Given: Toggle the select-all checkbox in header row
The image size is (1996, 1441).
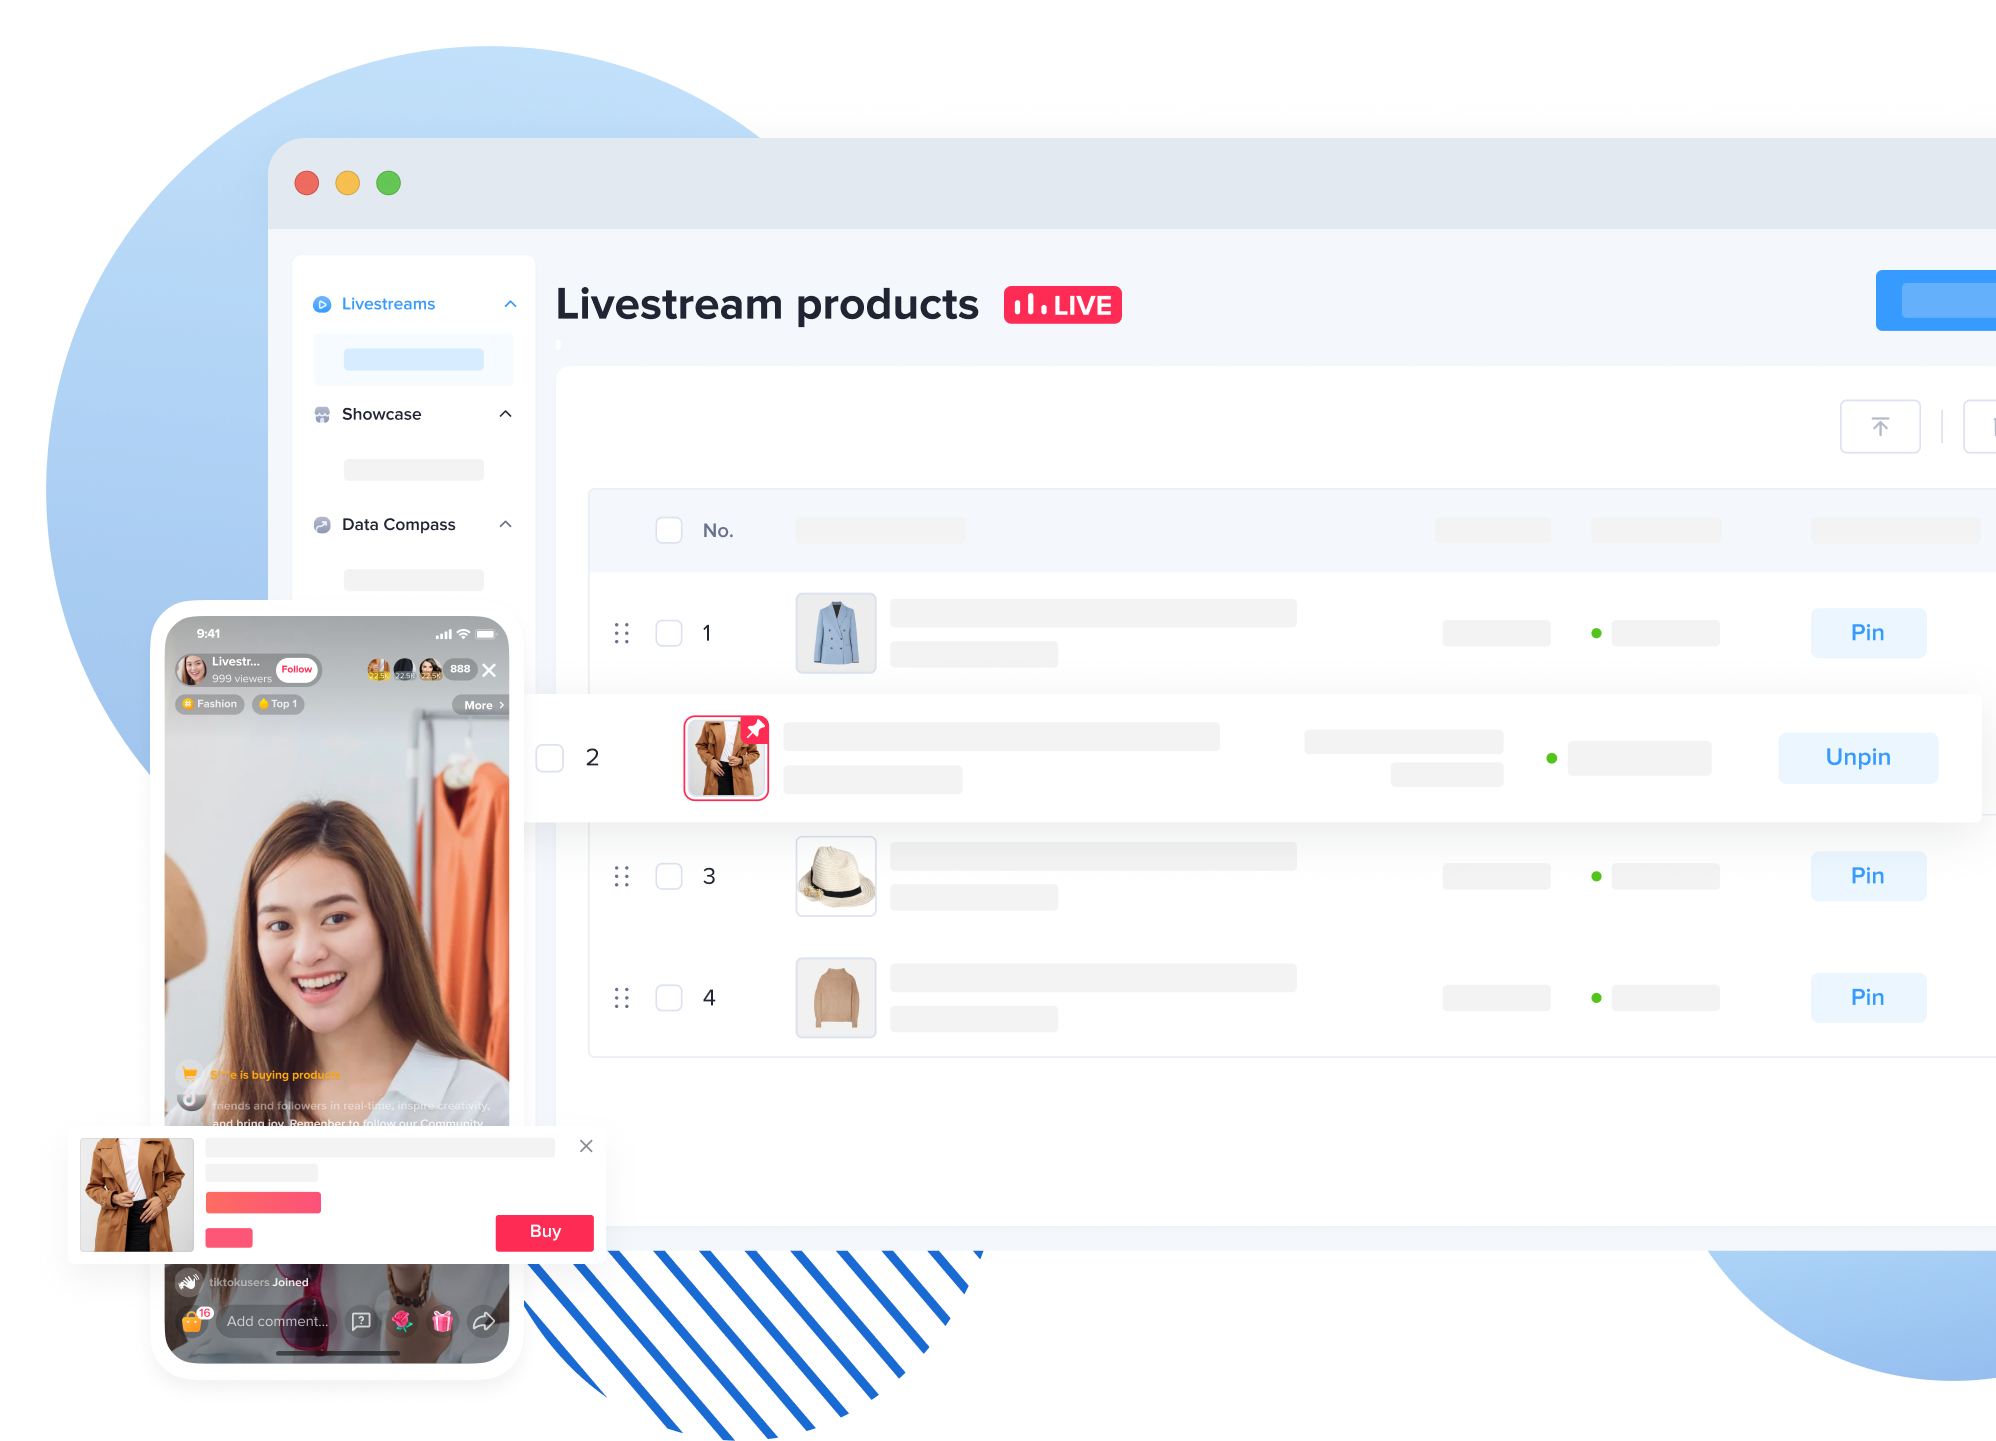Looking at the screenshot, I should (x=669, y=528).
